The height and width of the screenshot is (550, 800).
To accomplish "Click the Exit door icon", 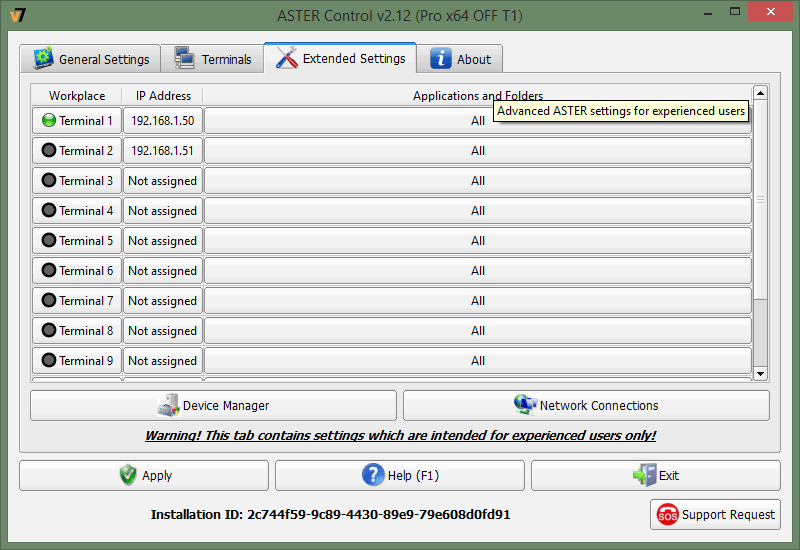I will point(644,475).
